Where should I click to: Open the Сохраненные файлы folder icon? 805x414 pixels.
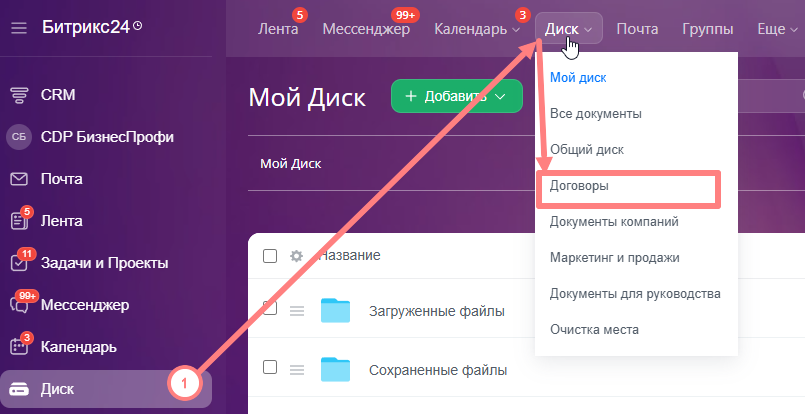335,369
